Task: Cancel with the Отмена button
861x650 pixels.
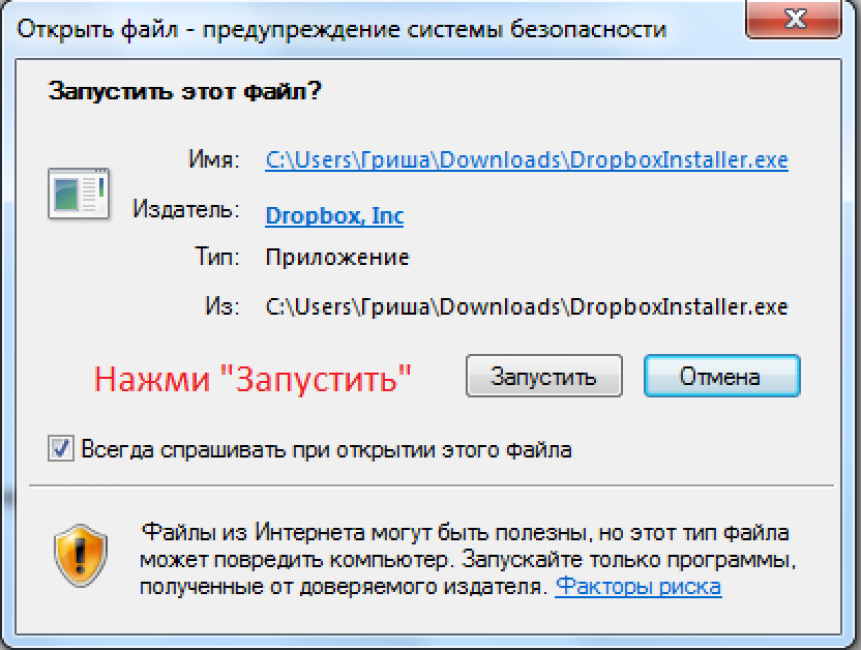Action: [722, 376]
